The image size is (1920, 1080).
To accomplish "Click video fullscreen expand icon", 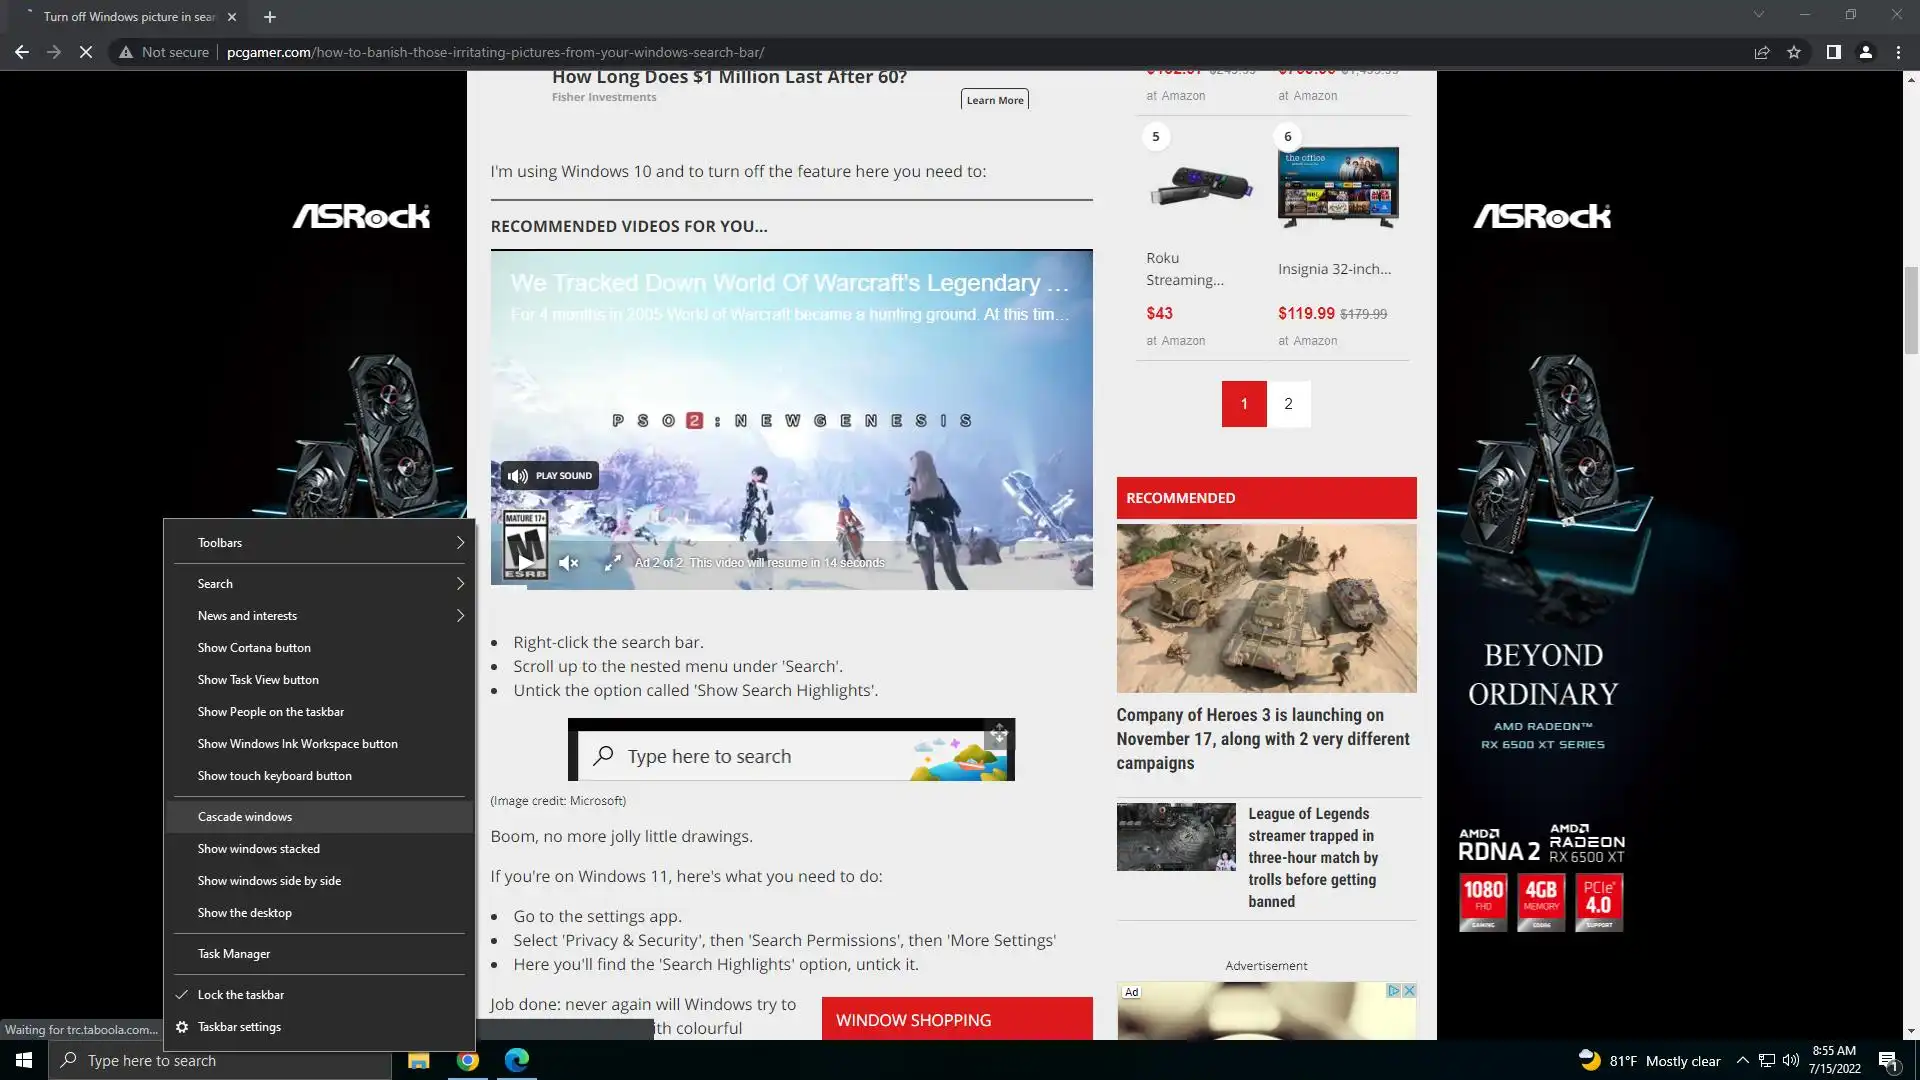I will (x=613, y=563).
